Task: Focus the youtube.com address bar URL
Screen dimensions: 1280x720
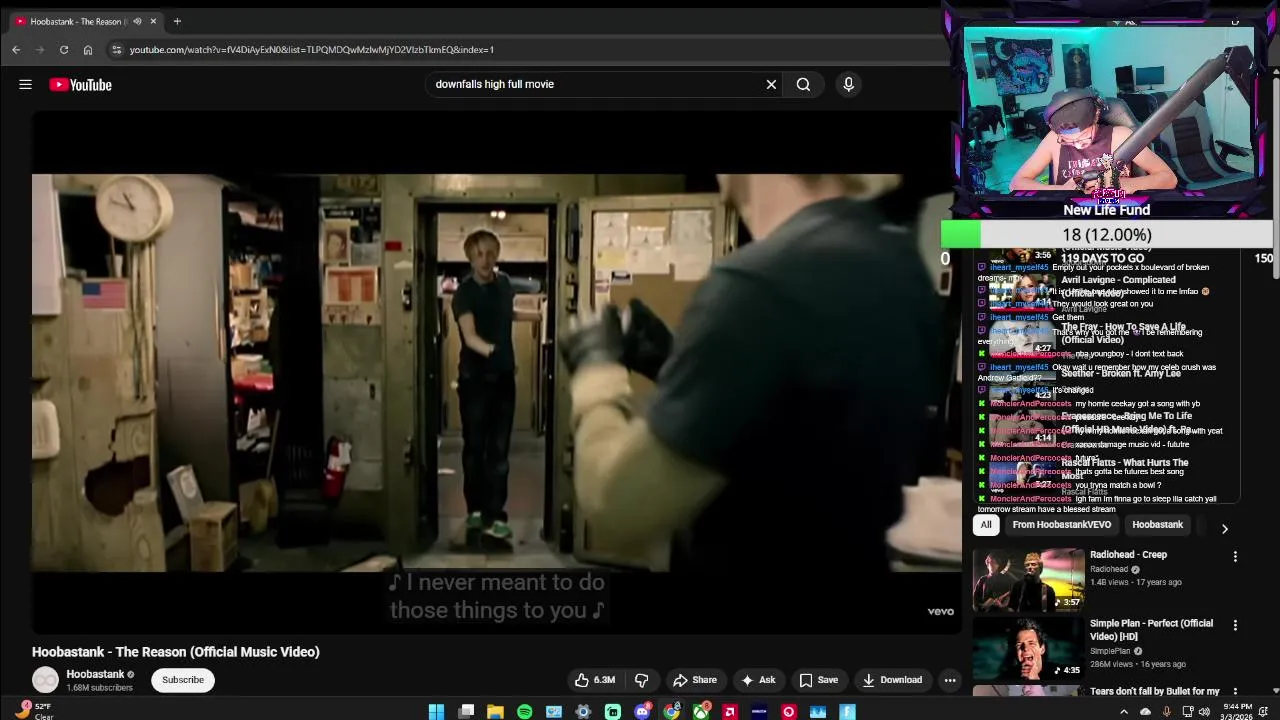Action: point(311,49)
